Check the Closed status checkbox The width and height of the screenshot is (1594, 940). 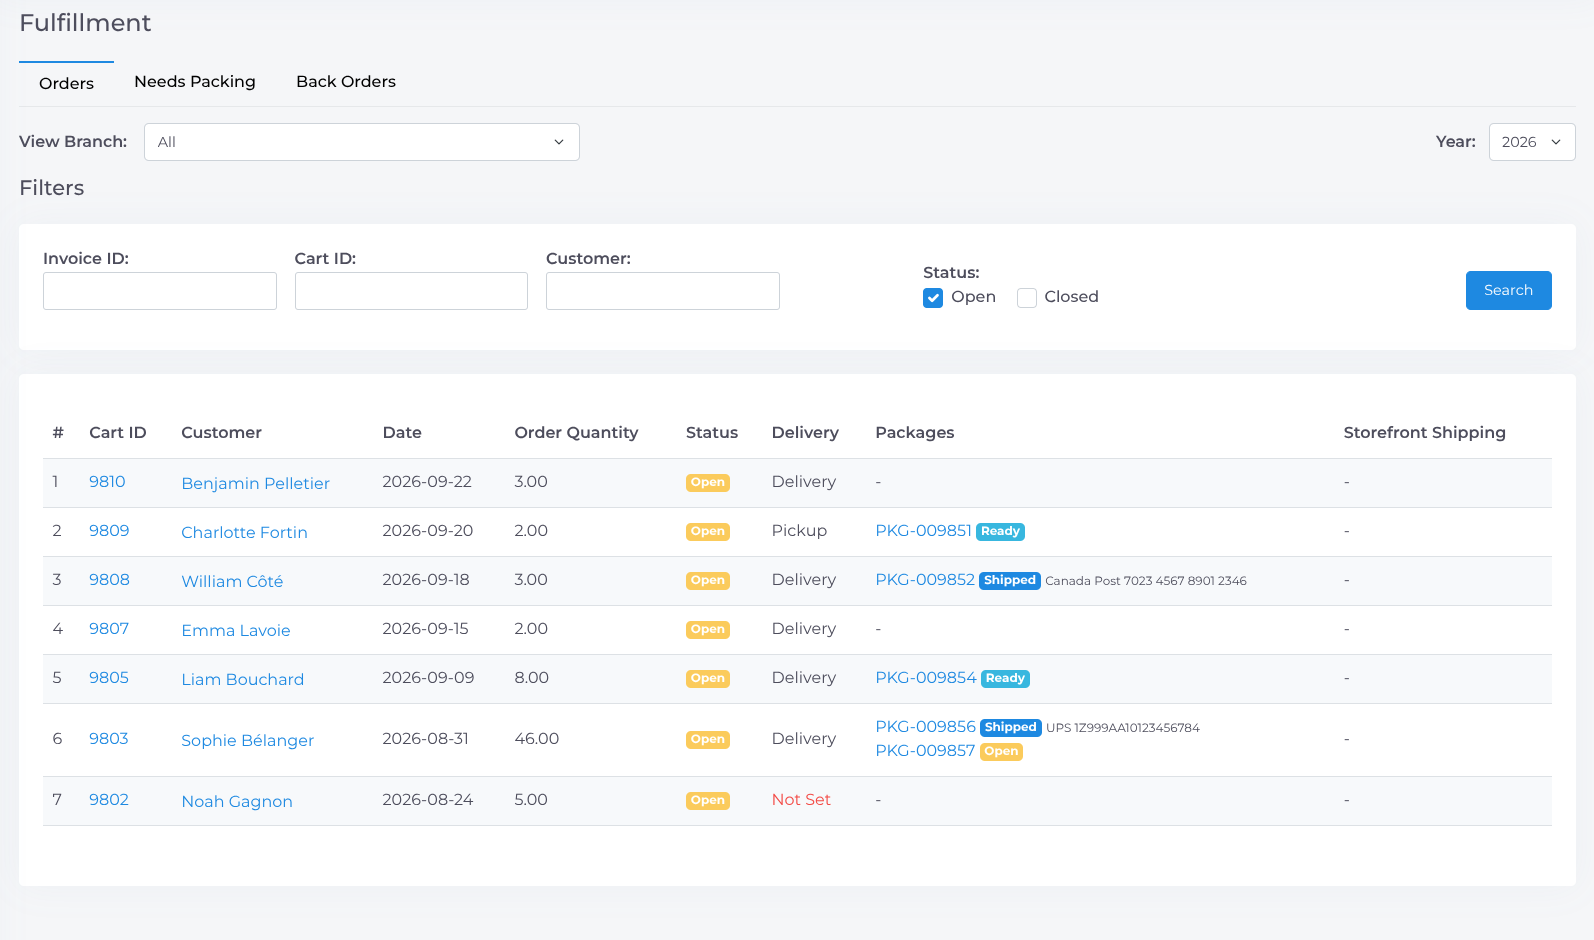point(1027,298)
